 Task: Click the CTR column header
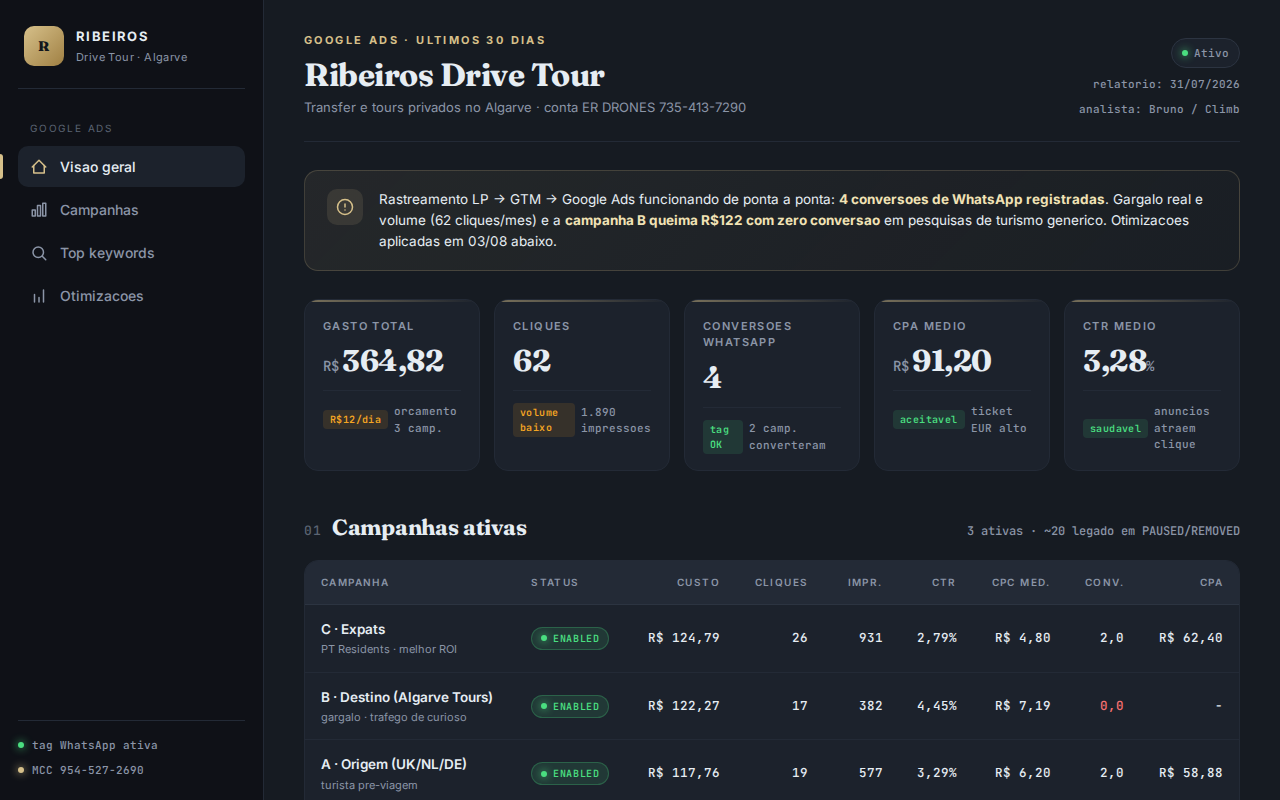[944, 583]
